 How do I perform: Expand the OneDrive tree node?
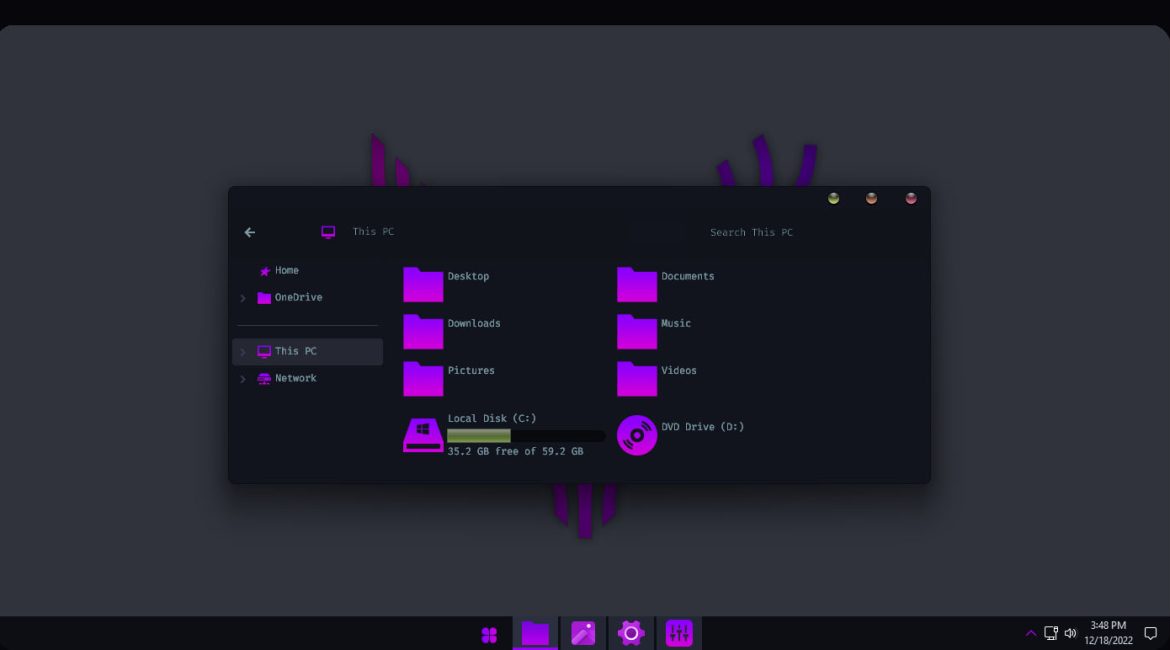pos(243,298)
